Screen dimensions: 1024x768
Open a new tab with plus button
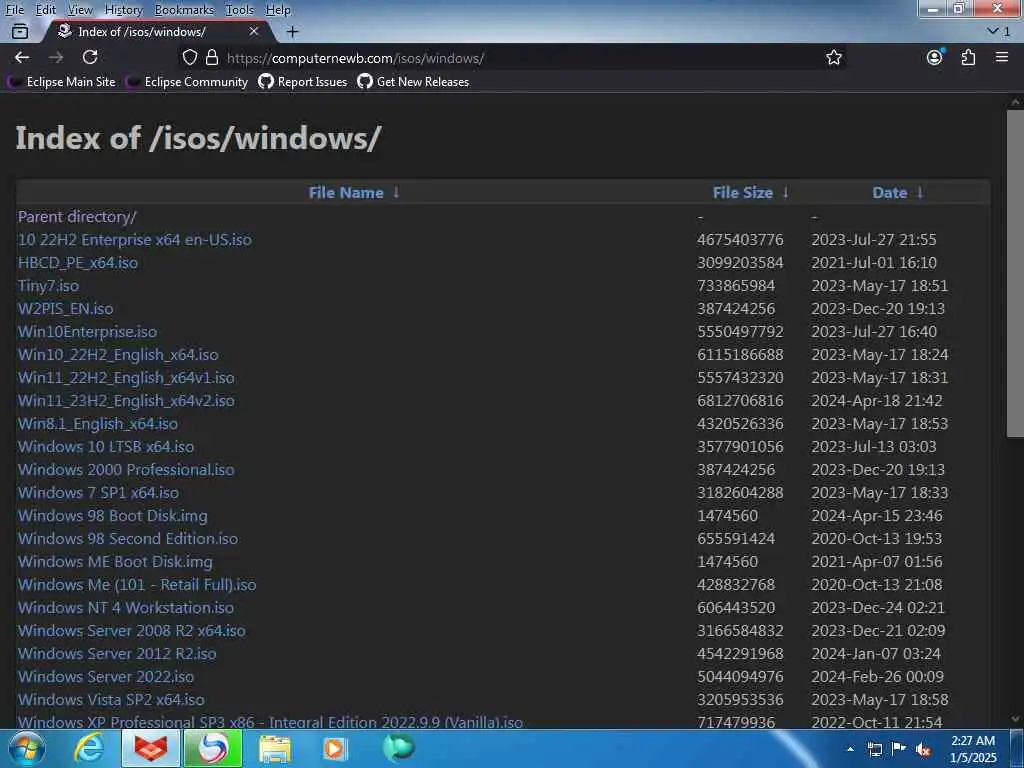click(x=293, y=31)
